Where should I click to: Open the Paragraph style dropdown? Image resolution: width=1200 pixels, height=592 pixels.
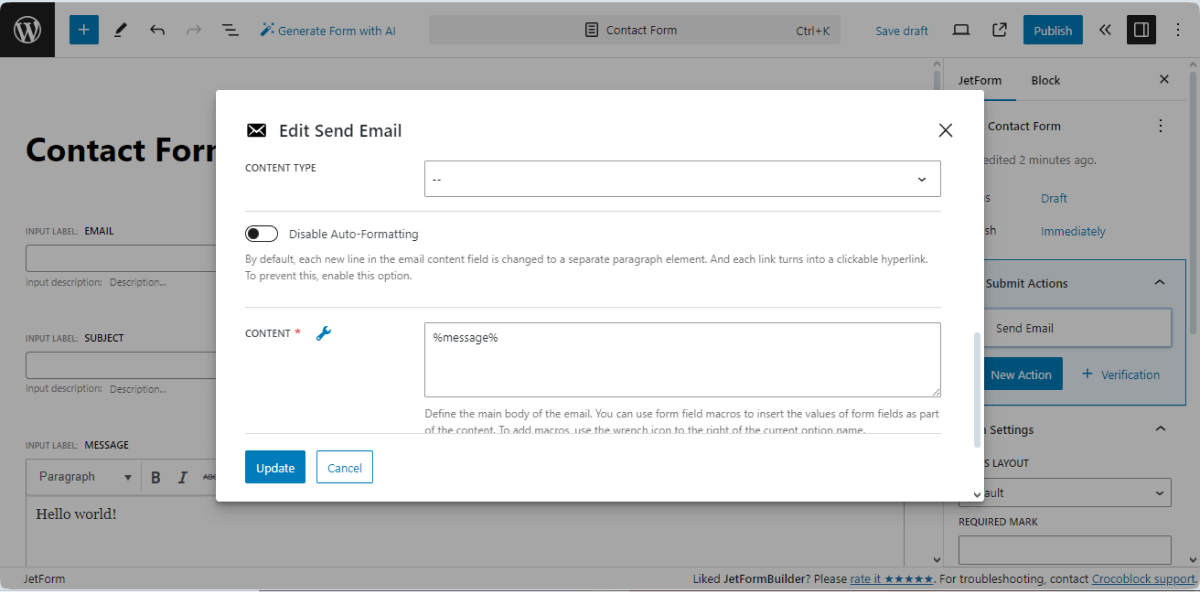83,477
